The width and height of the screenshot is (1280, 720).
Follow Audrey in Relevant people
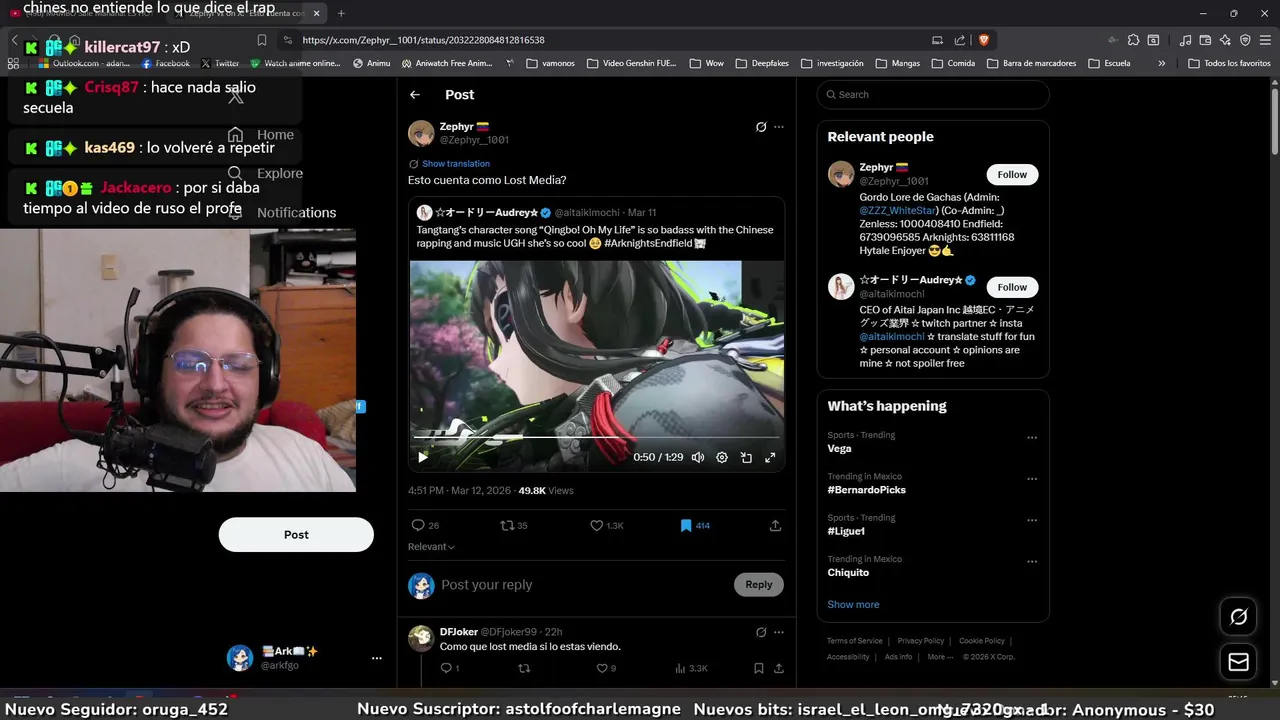pyautogui.click(x=1012, y=287)
